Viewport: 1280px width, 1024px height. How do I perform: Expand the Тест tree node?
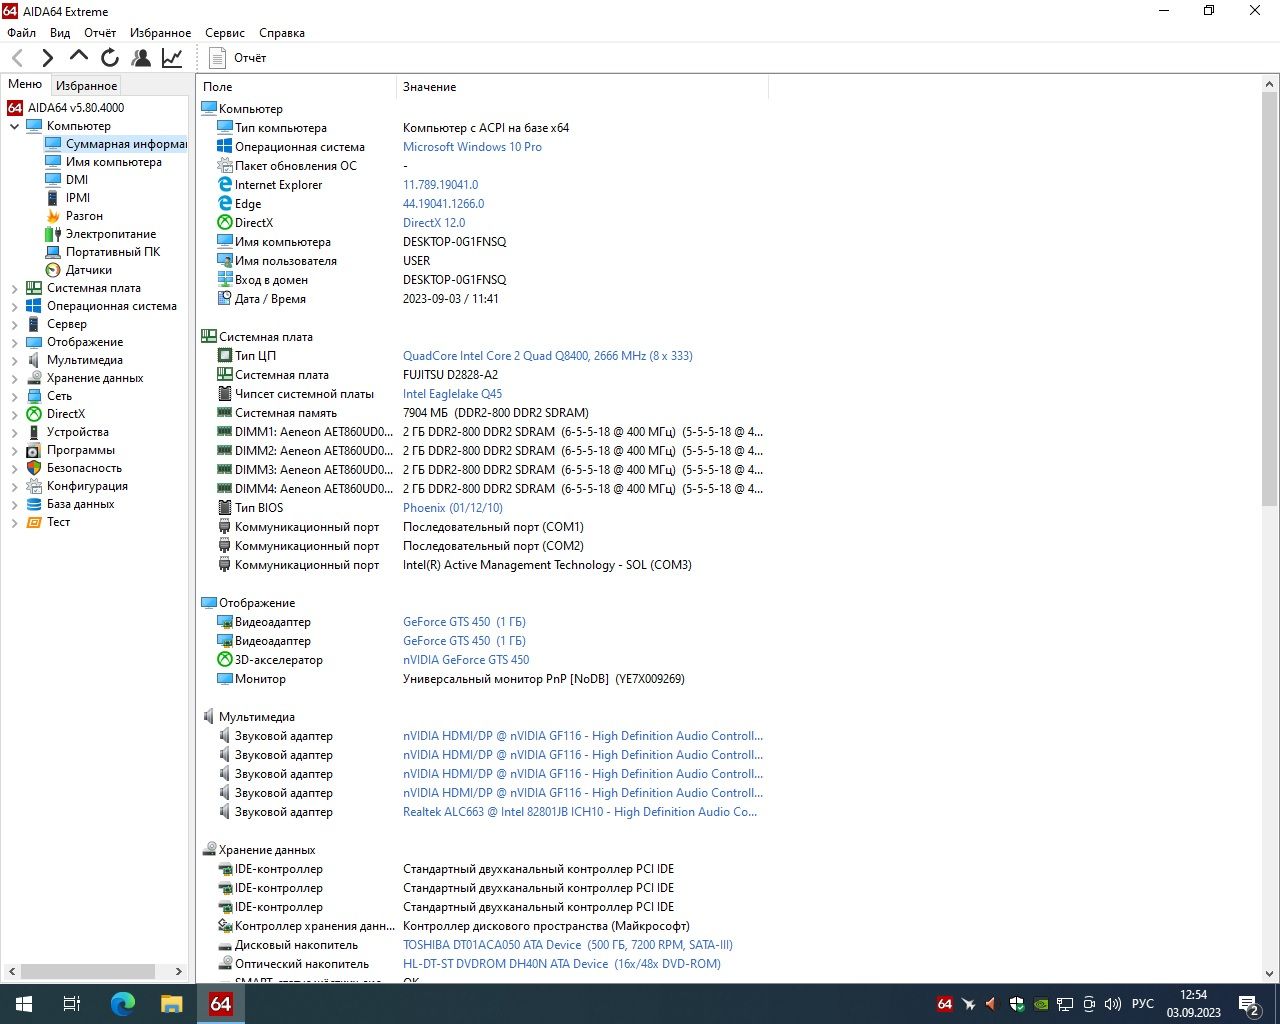tap(14, 522)
